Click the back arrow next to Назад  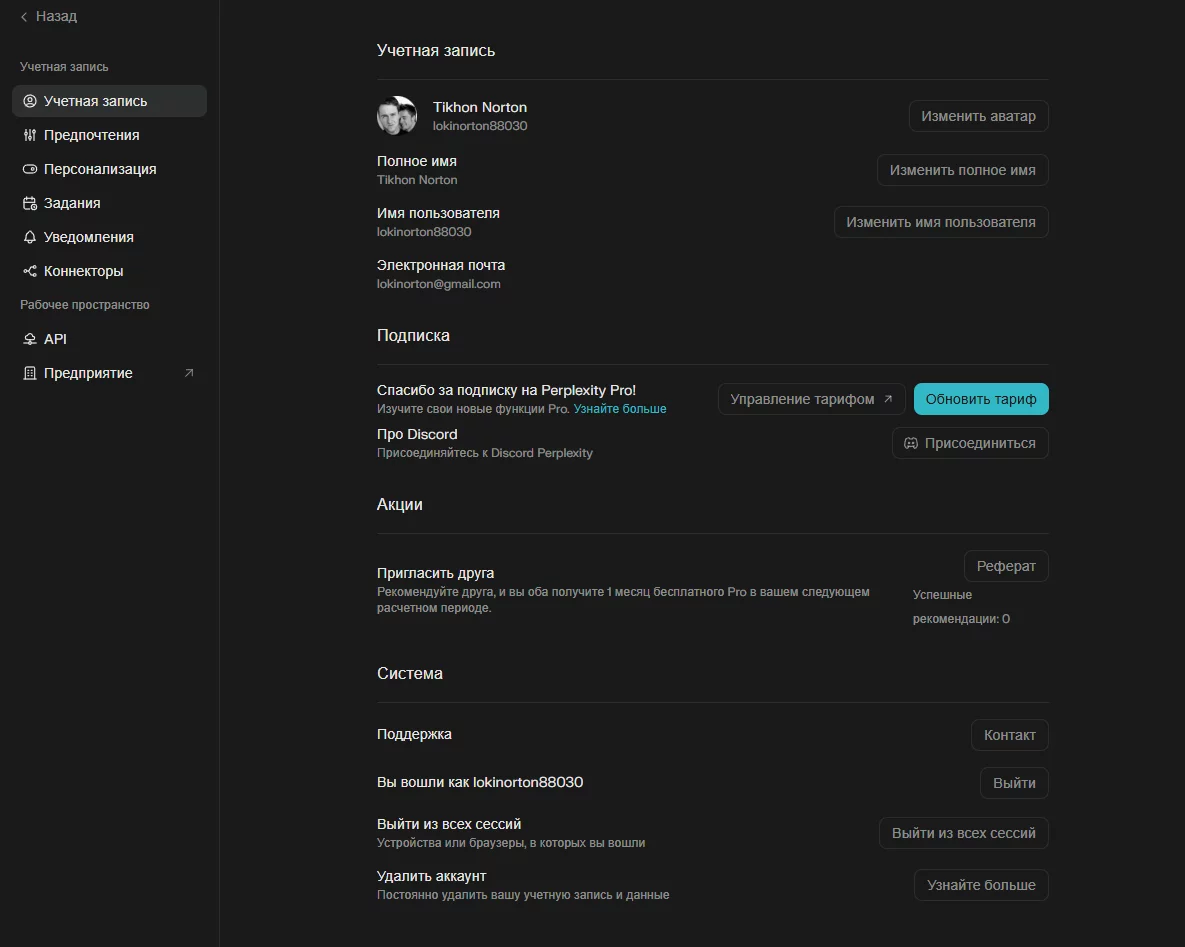pos(24,17)
